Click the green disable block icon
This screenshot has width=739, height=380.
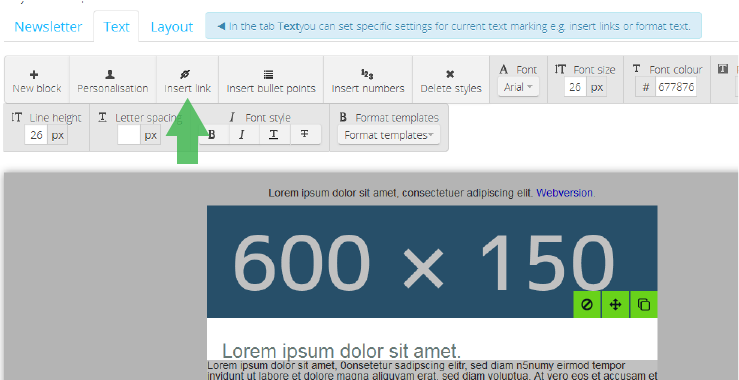pyautogui.click(x=587, y=305)
